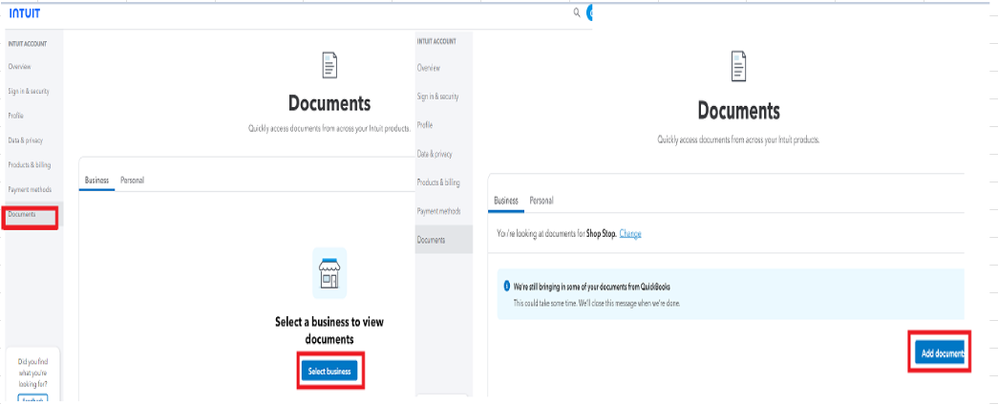
Task: Open Products & billing in right screenshot sidebar
Action: coord(439,183)
